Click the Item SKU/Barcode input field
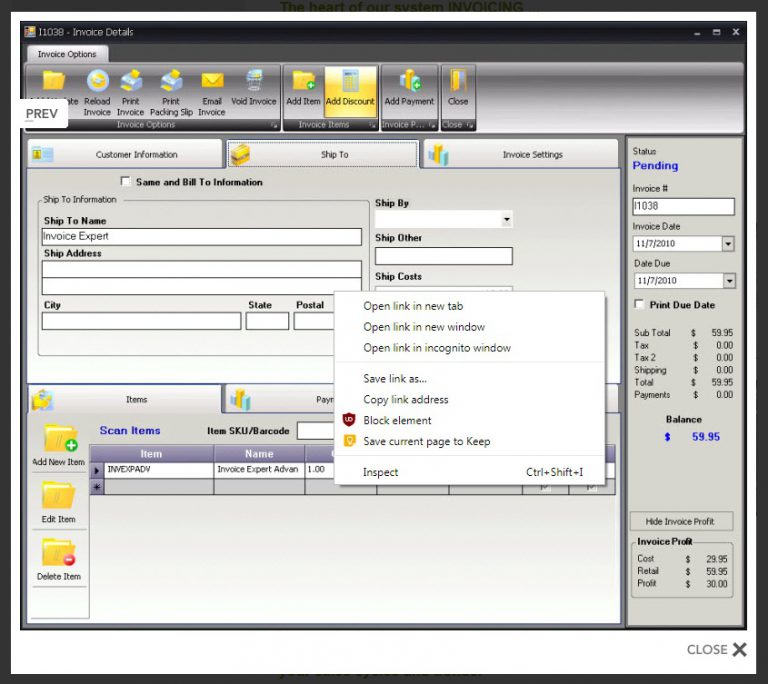This screenshot has height=684, width=768. click(x=316, y=431)
